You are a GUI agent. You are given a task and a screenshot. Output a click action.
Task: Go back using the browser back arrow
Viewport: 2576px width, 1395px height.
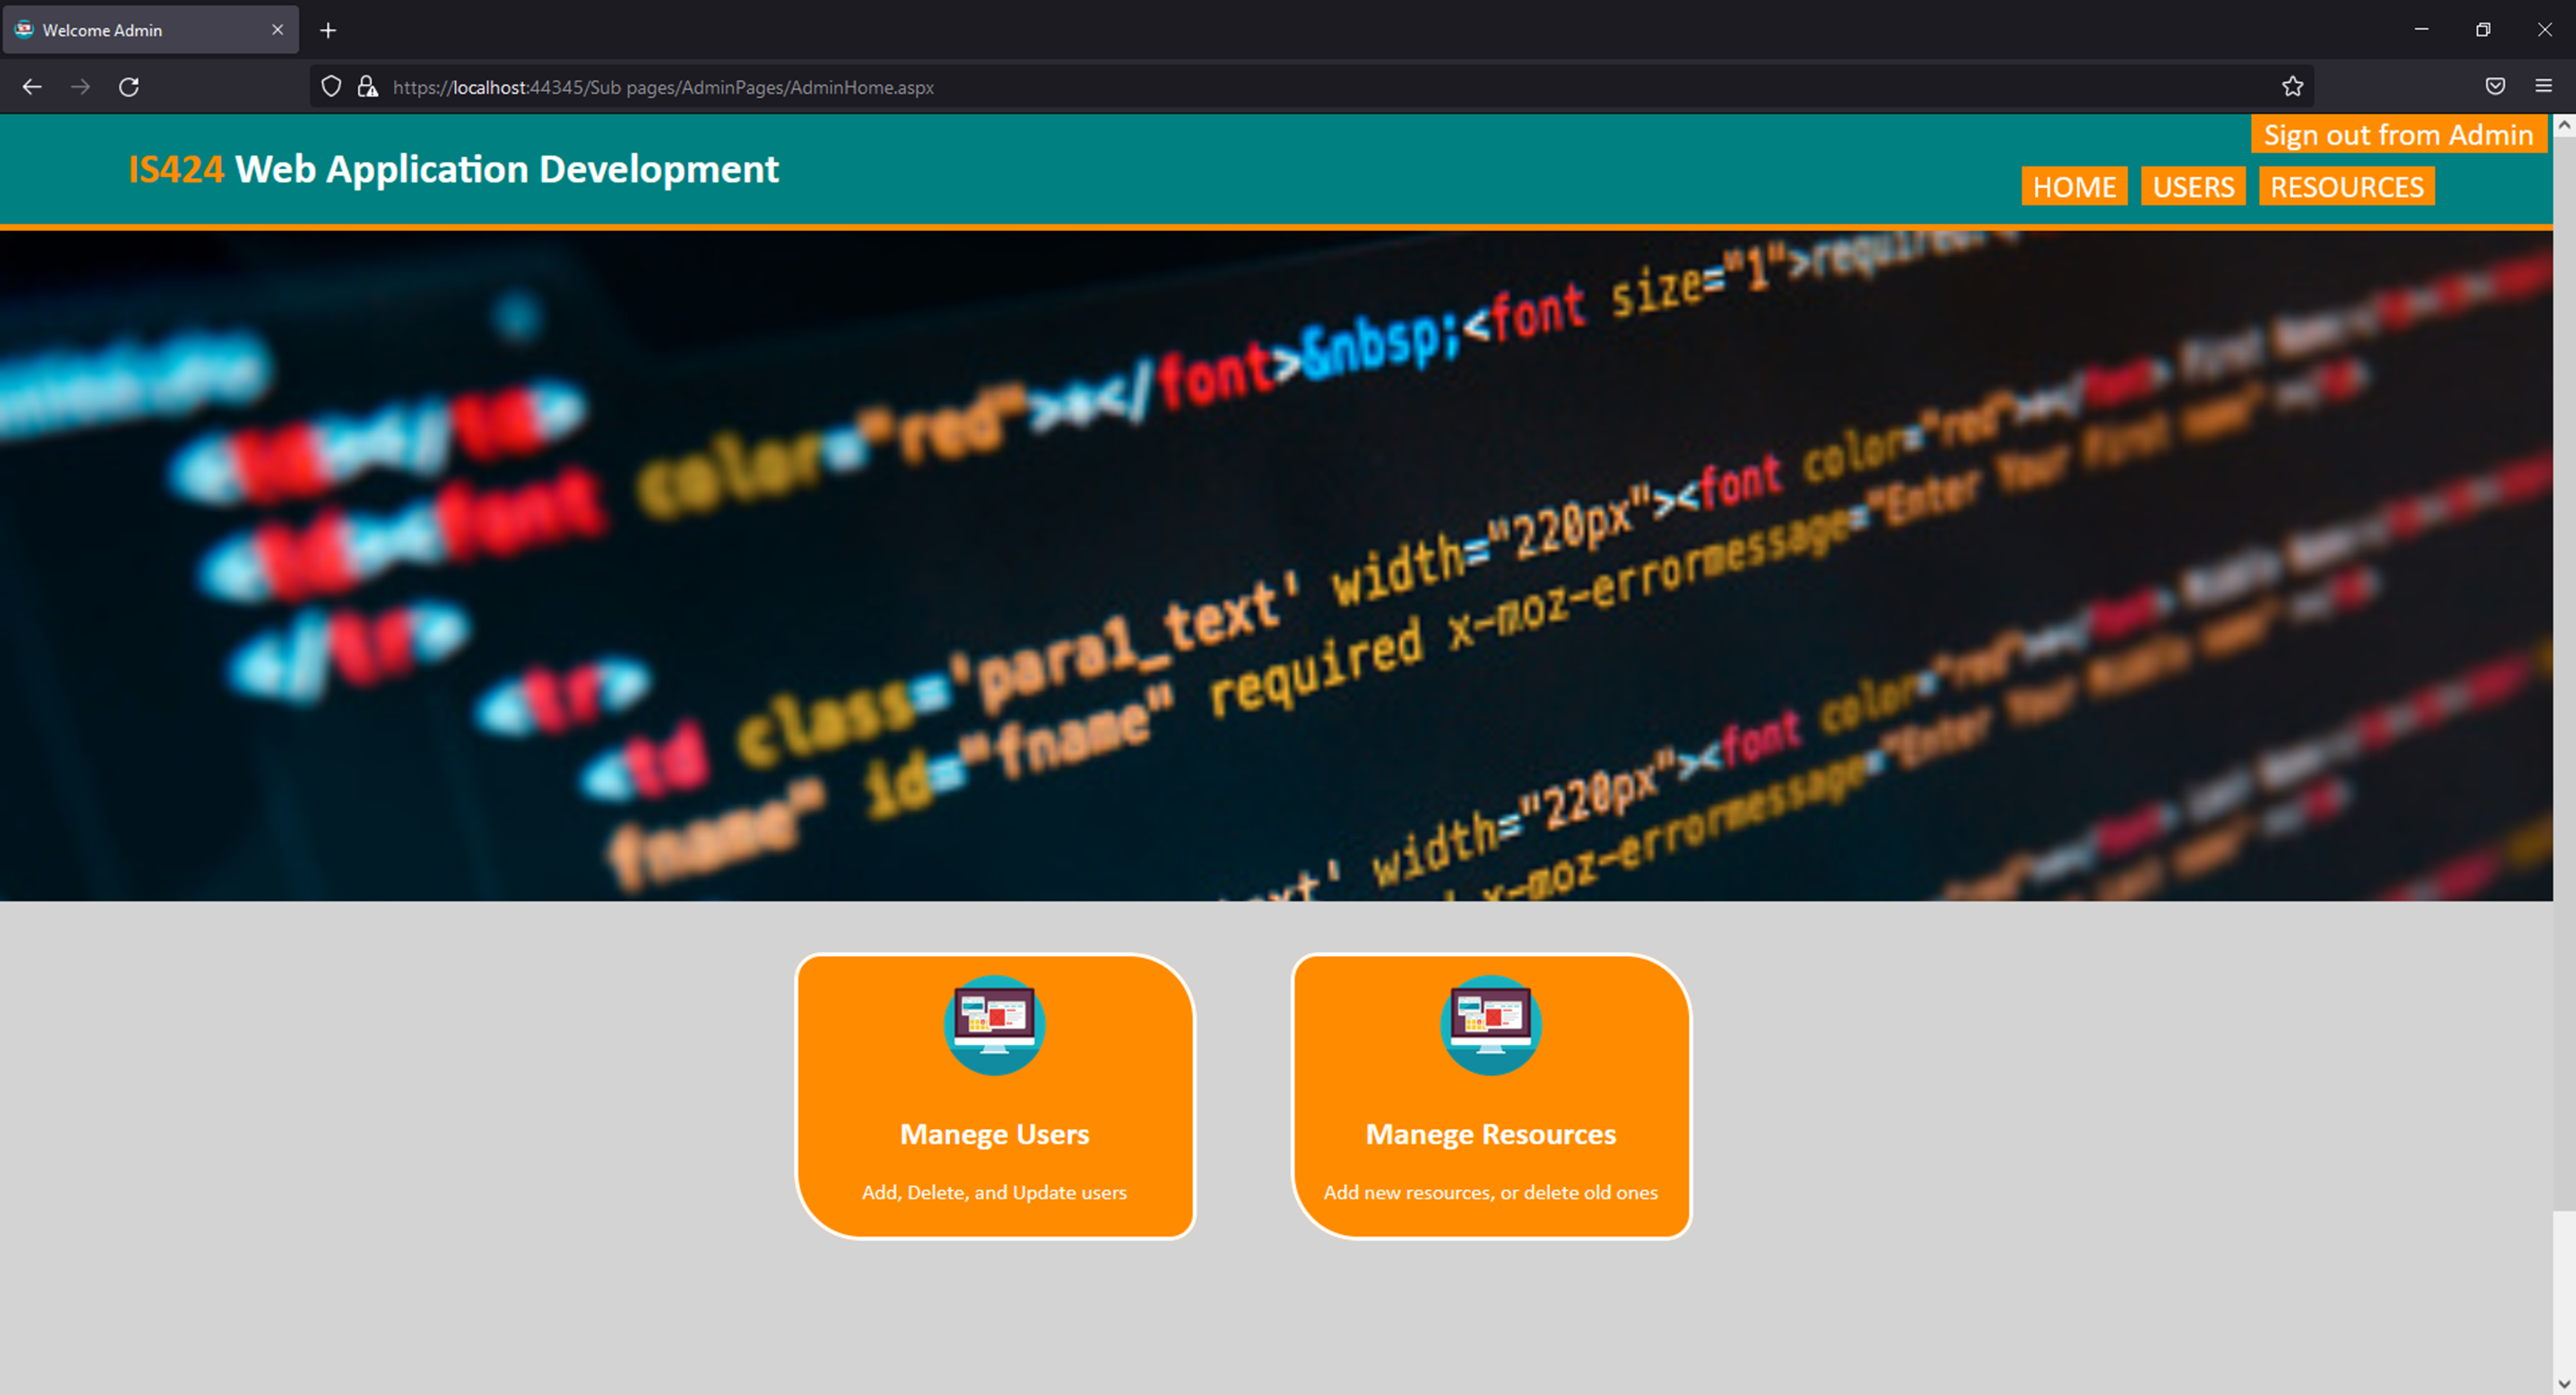32,87
